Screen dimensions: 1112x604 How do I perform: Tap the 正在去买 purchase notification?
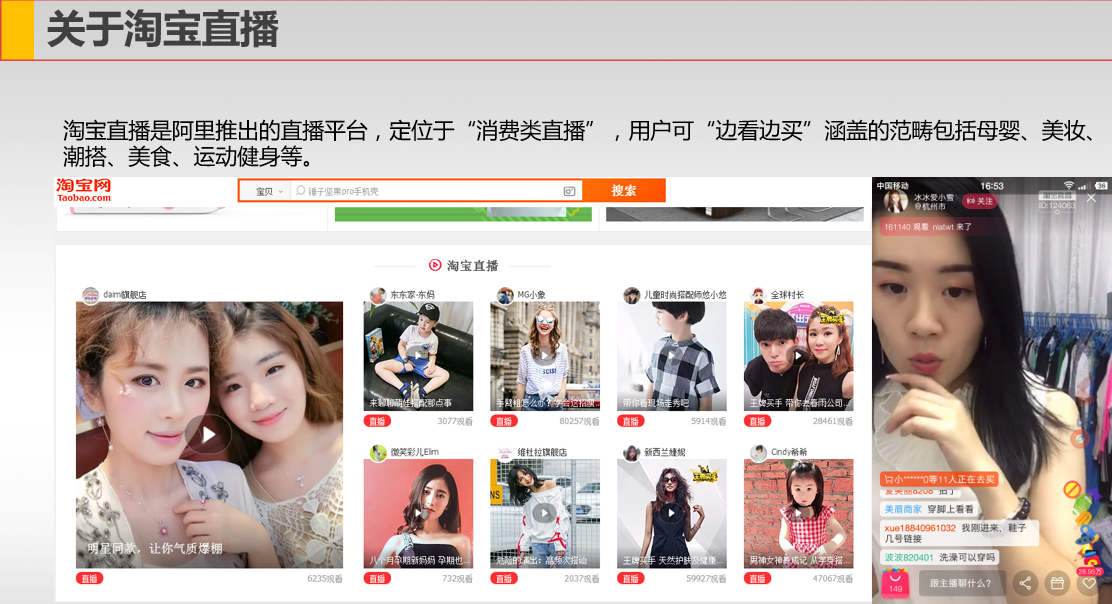(x=940, y=479)
